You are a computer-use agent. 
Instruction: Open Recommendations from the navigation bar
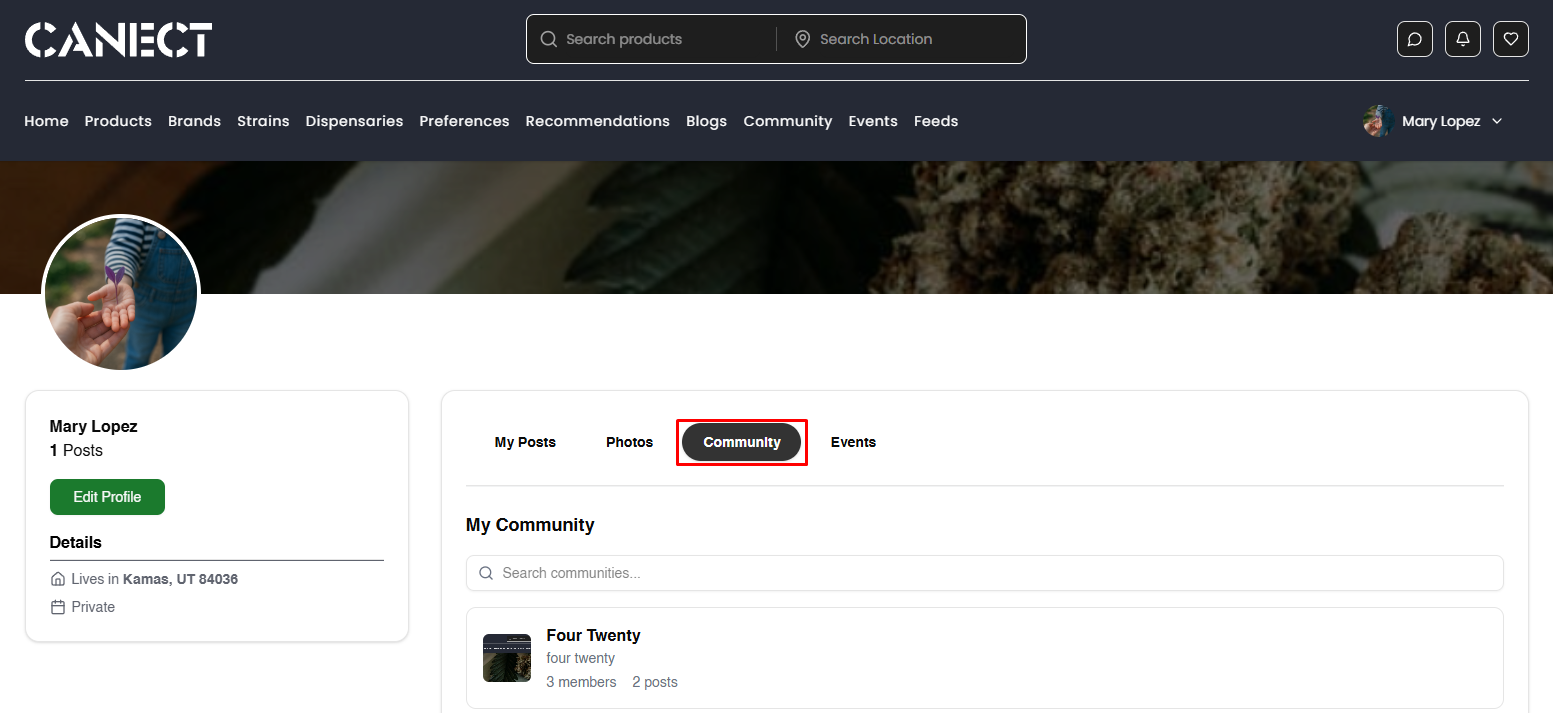click(x=597, y=121)
